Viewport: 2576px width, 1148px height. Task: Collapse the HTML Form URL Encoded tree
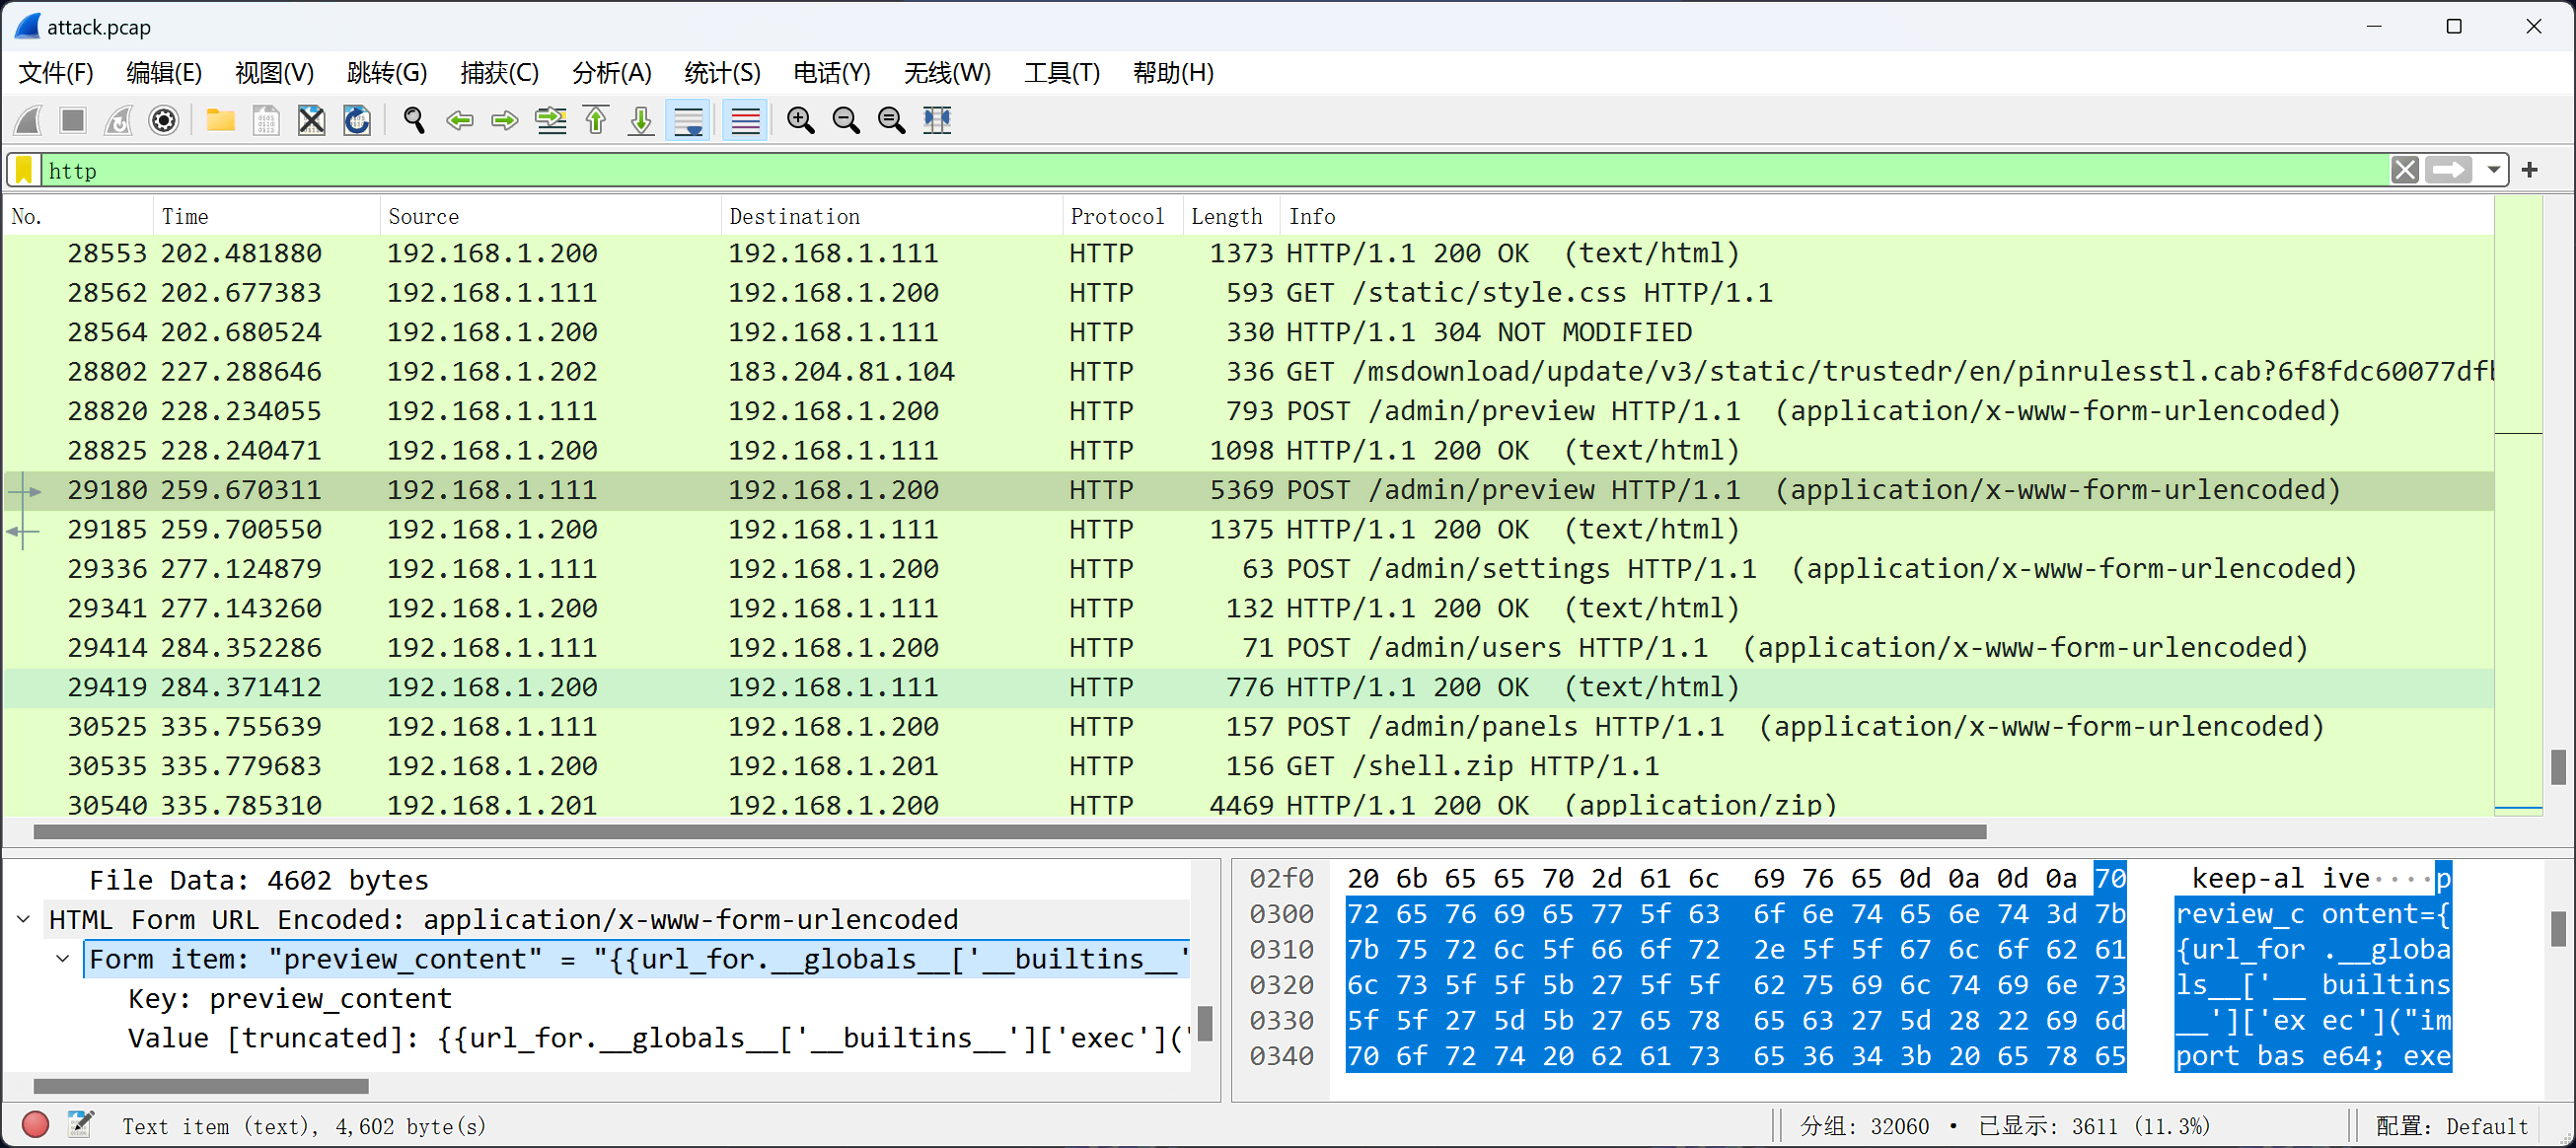click(24, 919)
